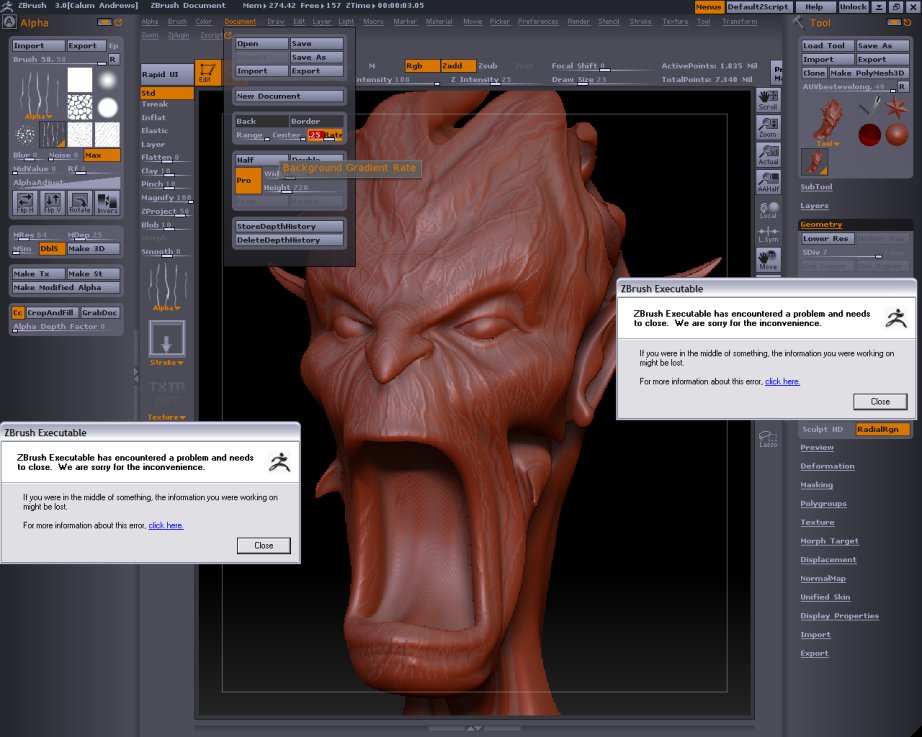Expand the Morph Target subpalette
Image resolution: width=922 pixels, height=737 pixels.
(x=830, y=541)
